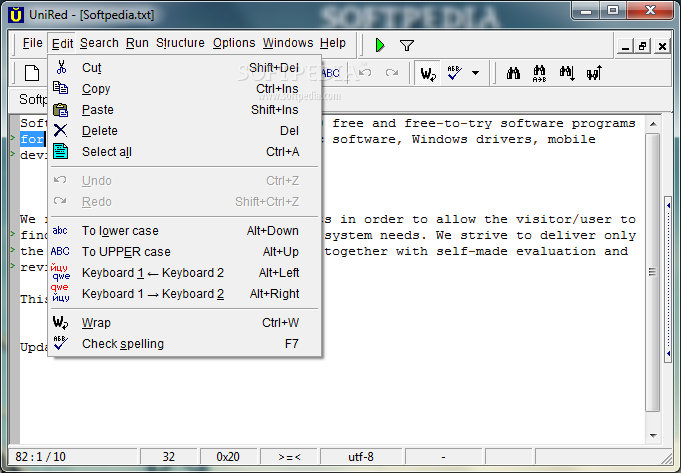Choose Cut from Edit menu

(185, 68)
